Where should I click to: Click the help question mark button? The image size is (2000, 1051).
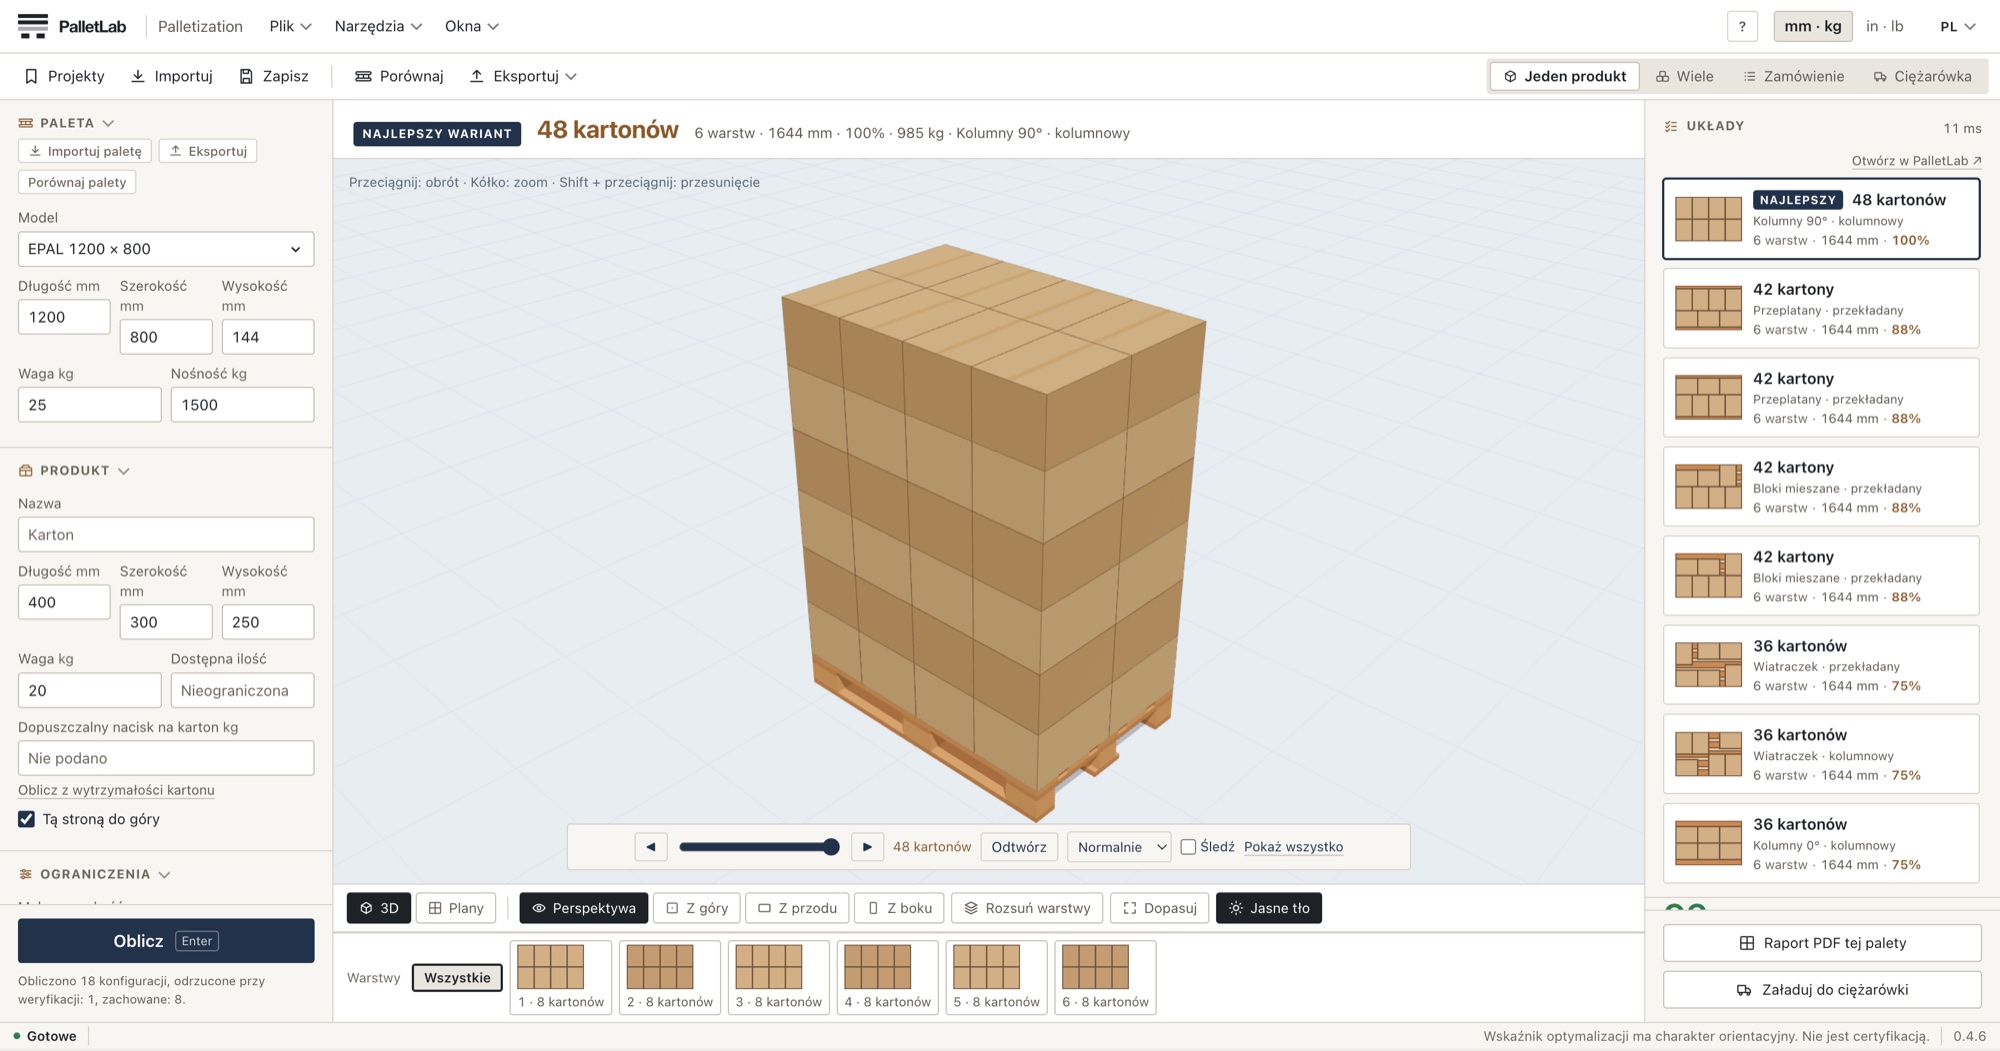[1742, 26]
